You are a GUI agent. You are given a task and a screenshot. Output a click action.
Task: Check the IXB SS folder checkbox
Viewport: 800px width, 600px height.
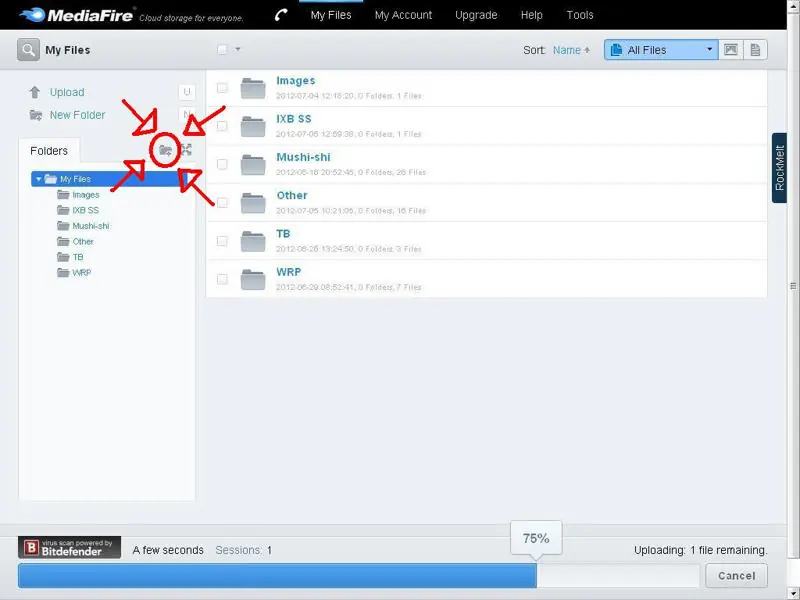(x=222, y=126)
